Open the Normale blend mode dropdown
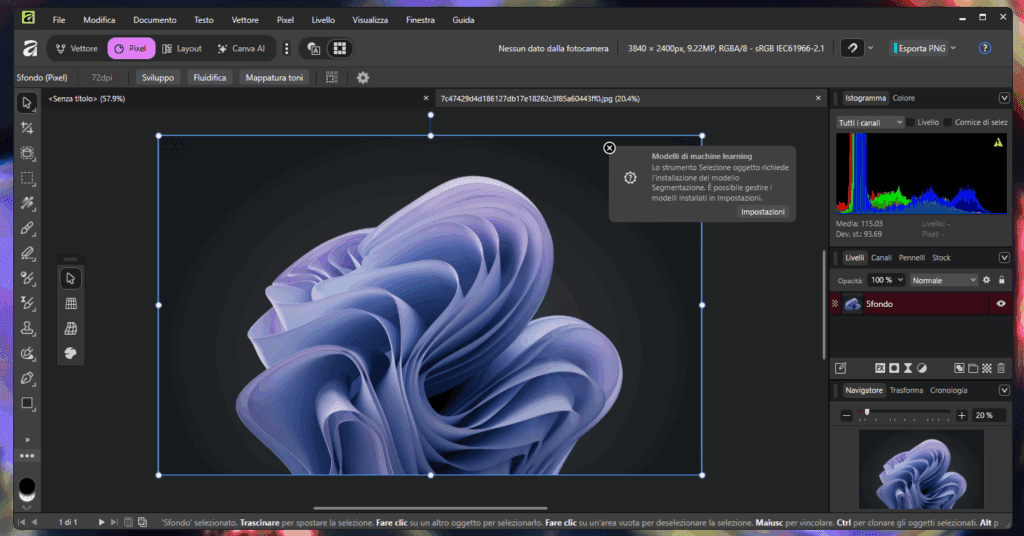This screenshot has height=536, width=1024. [x=943, y=280]
